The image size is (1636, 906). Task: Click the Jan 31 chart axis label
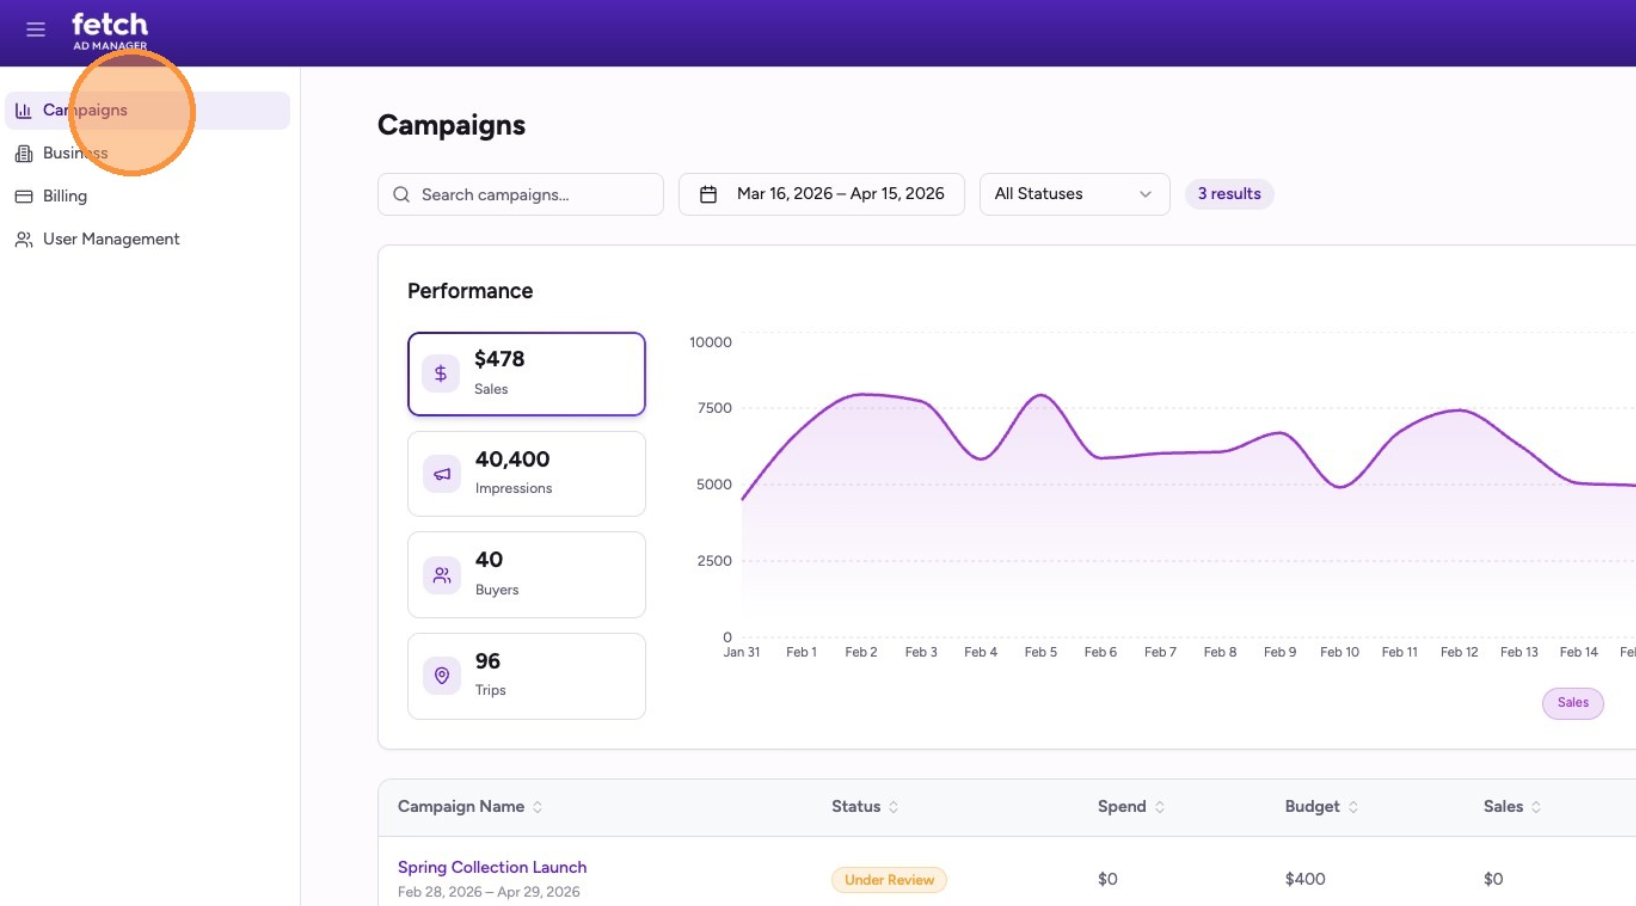pyautogui.click(x=742, y=652)
